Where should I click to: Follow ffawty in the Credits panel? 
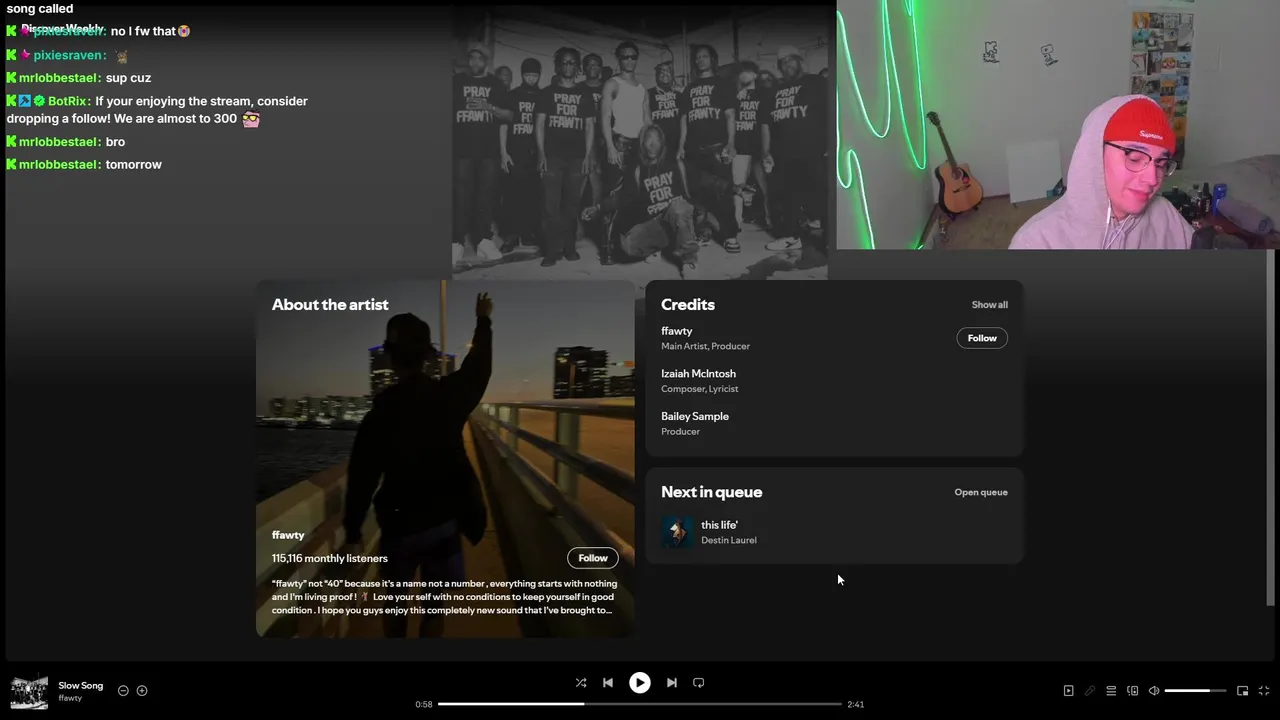982,338
